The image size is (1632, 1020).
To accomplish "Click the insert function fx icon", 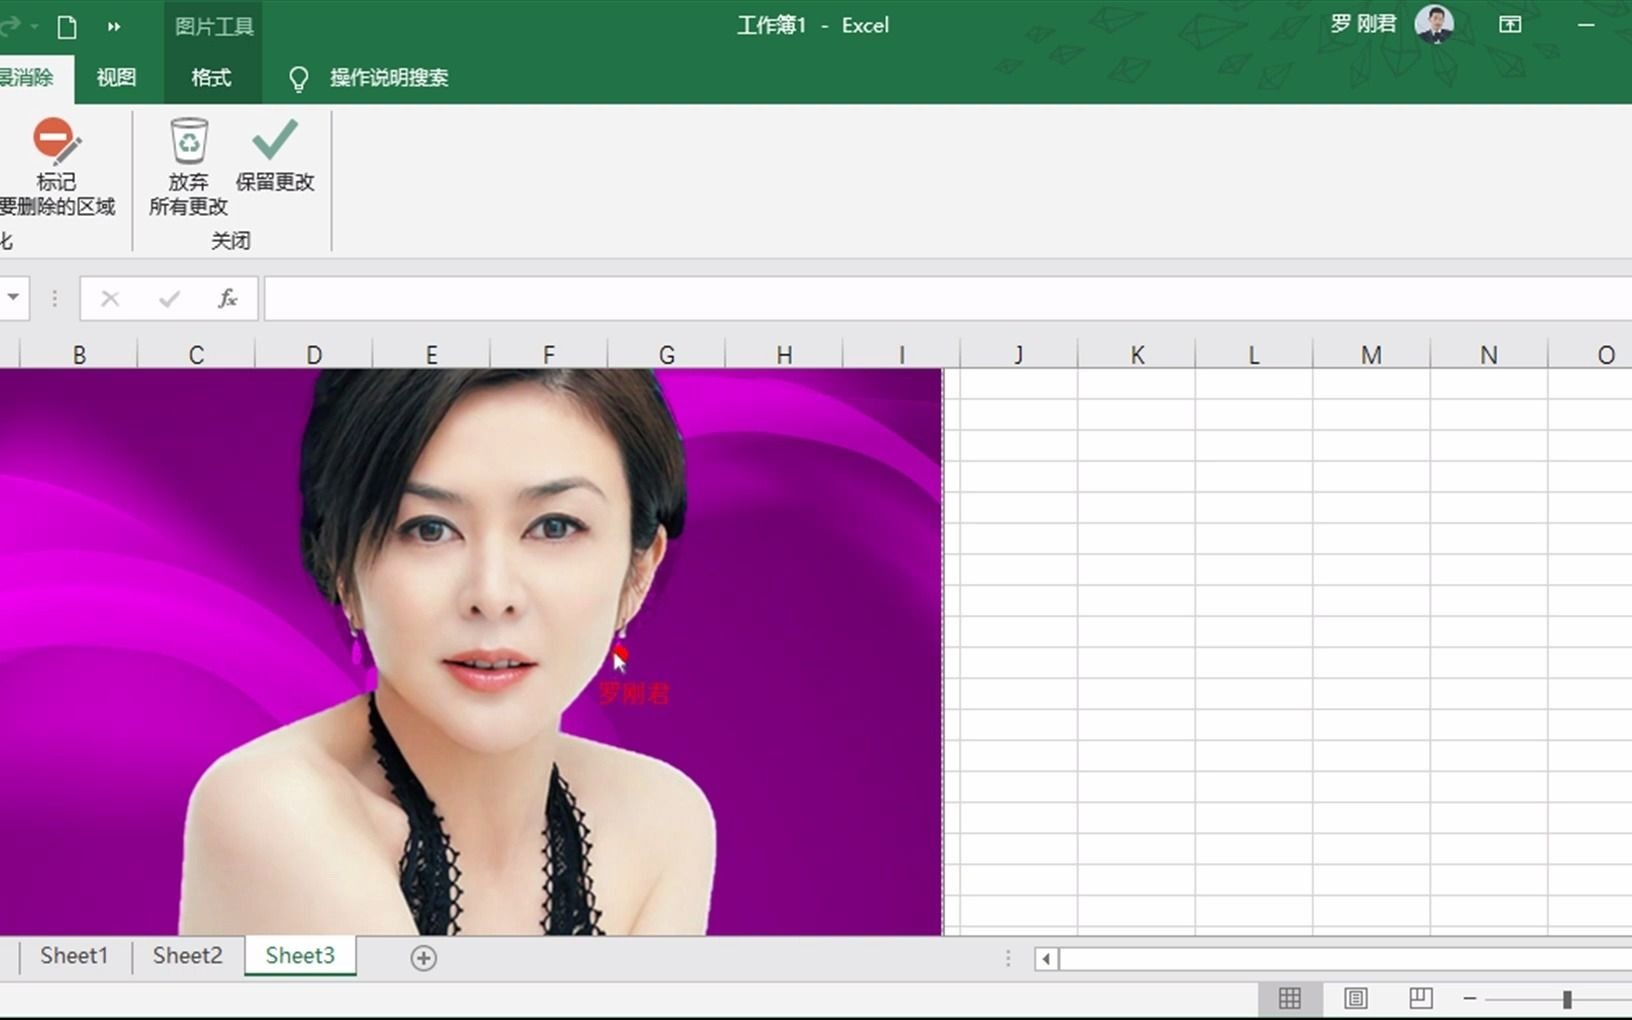I will coord(228,298).
